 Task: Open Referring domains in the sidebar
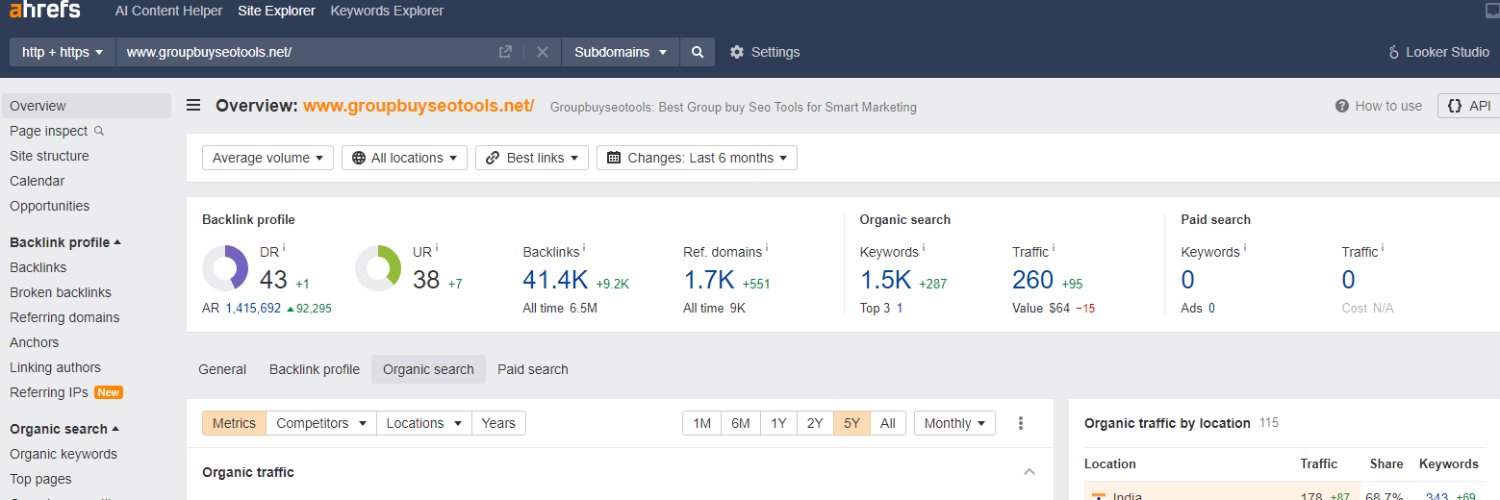tap(64, 317)
